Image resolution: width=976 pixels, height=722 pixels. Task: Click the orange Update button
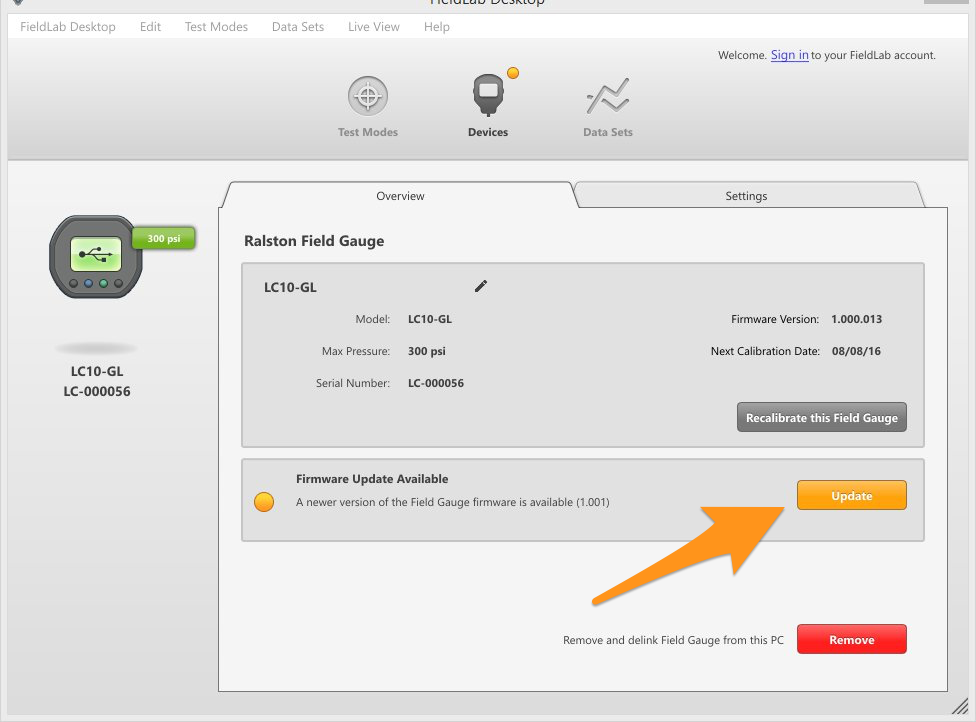pos(852,495)
